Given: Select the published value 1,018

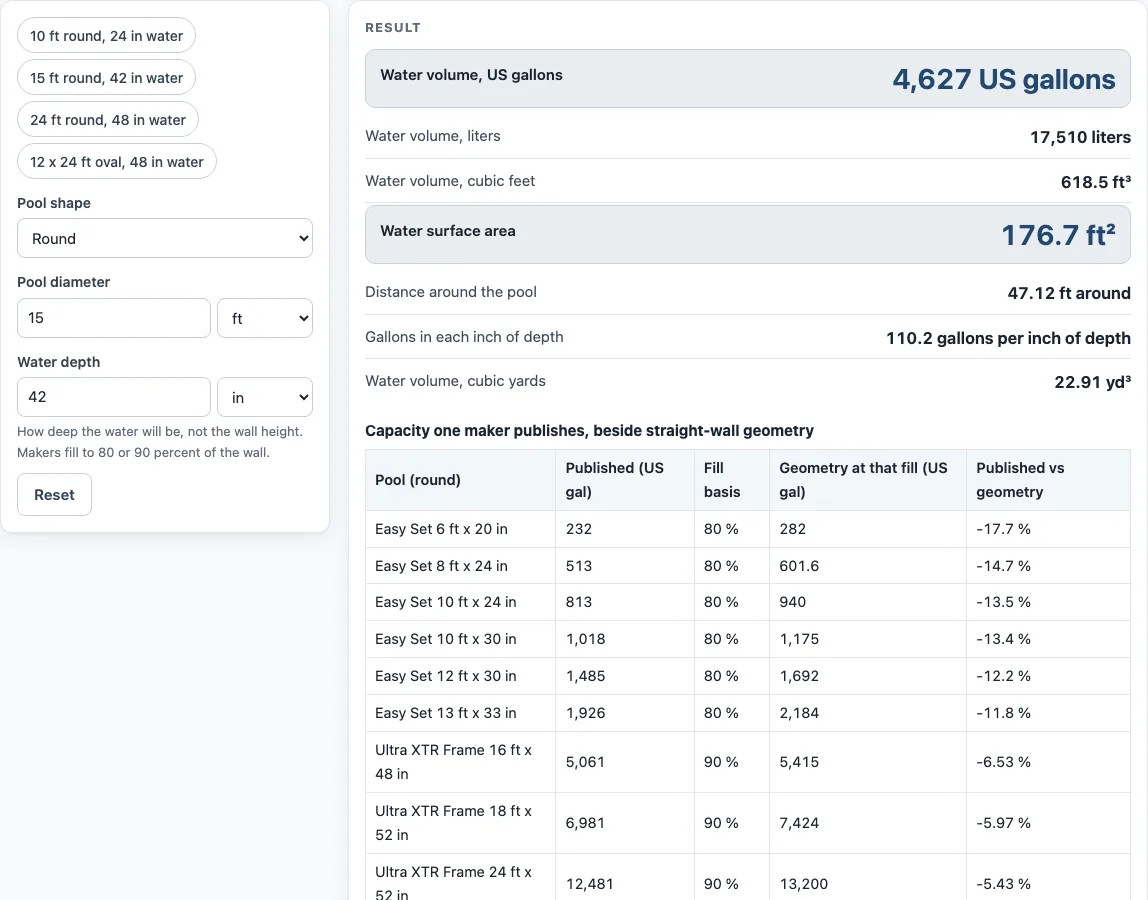Looking at the screenshot, I should 585,639.
